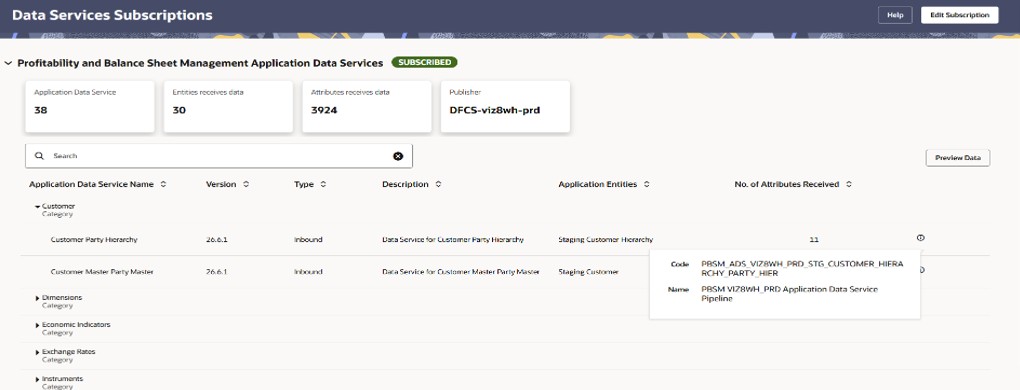Expand the Instruments category
The image size is (1020, 390).
click(37, 379)
